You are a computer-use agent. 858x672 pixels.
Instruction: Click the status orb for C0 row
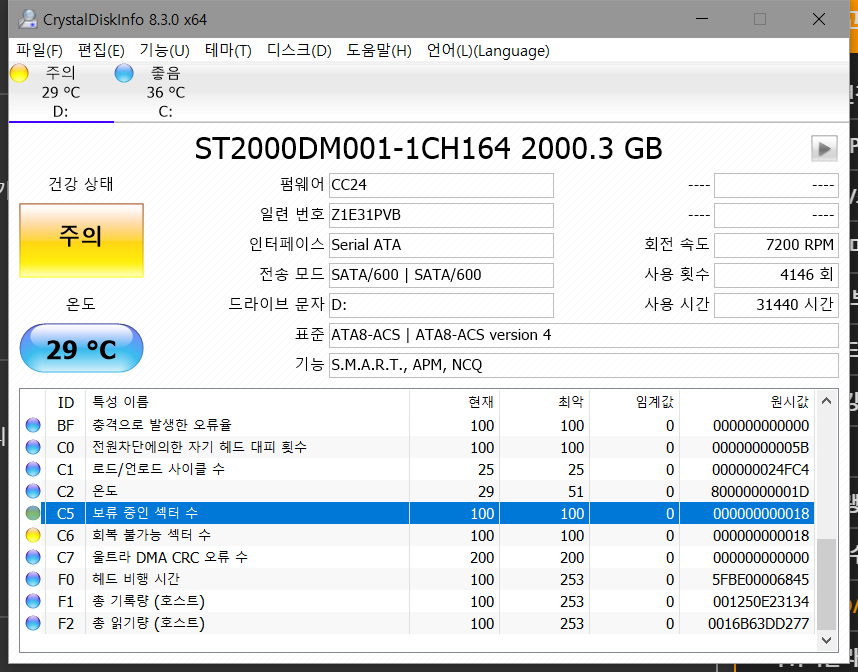pos(33,447)
